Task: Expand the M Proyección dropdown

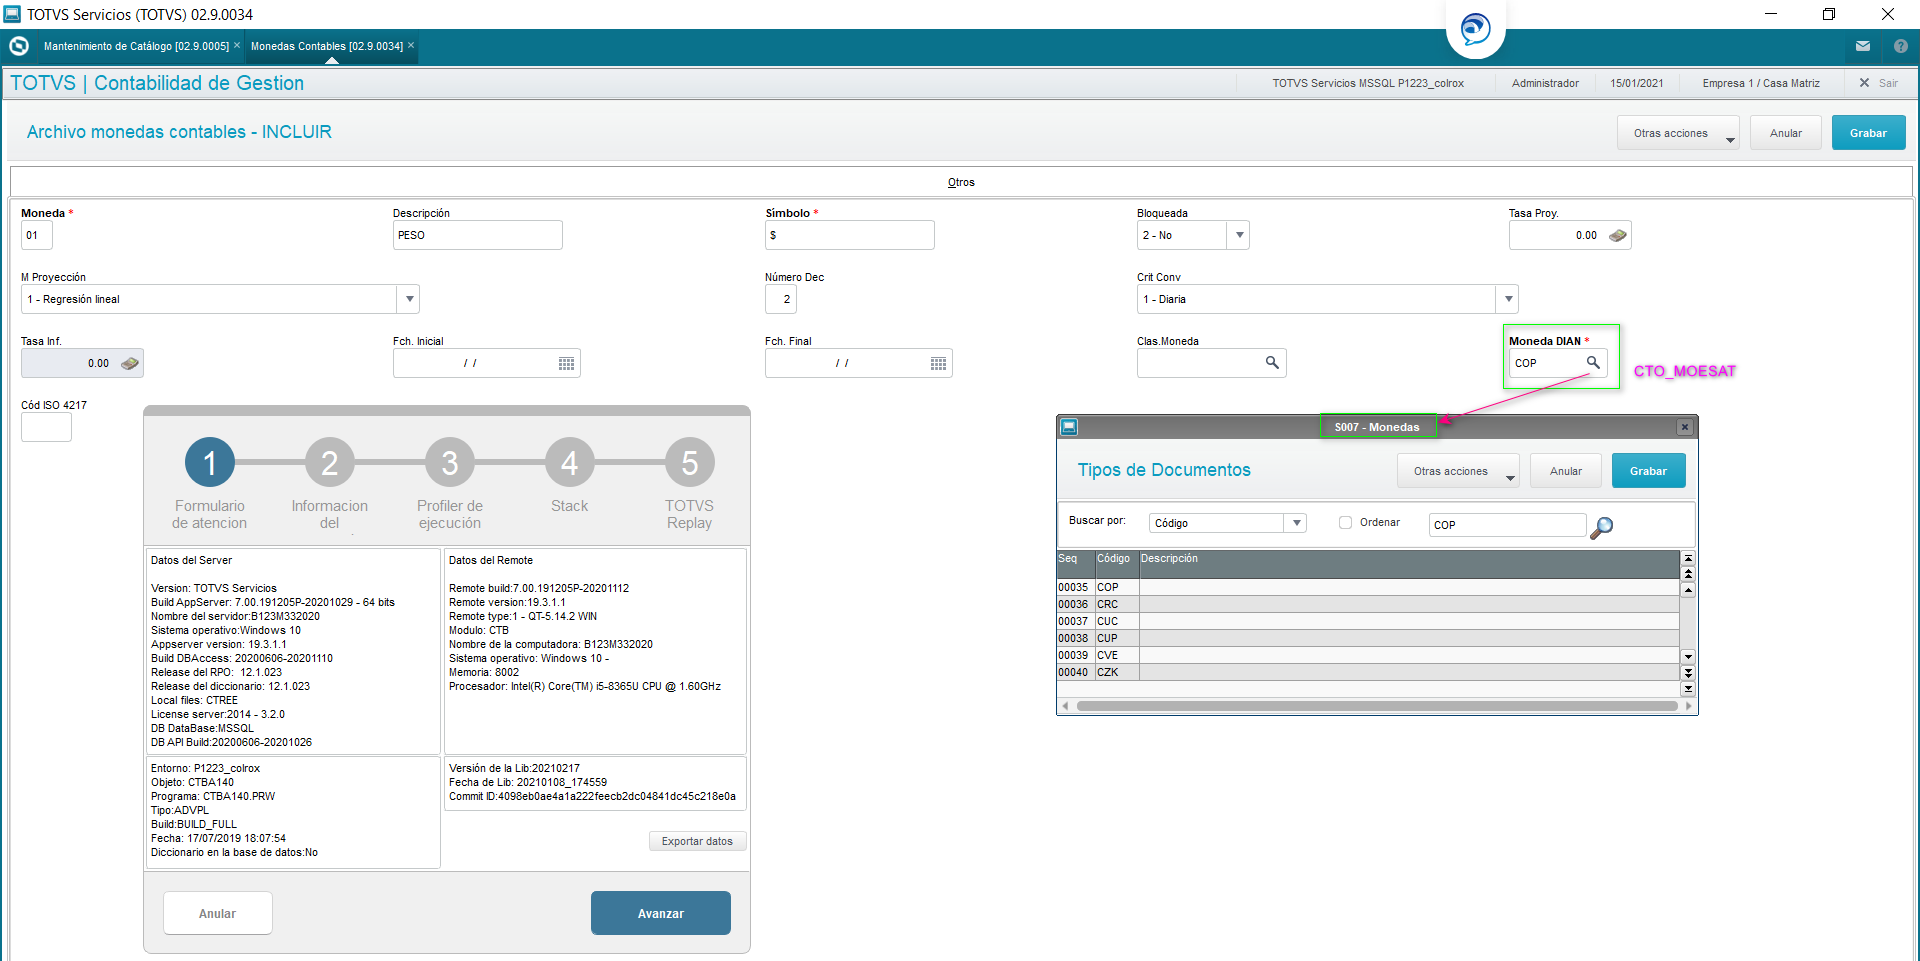Action: click(409, 300)
